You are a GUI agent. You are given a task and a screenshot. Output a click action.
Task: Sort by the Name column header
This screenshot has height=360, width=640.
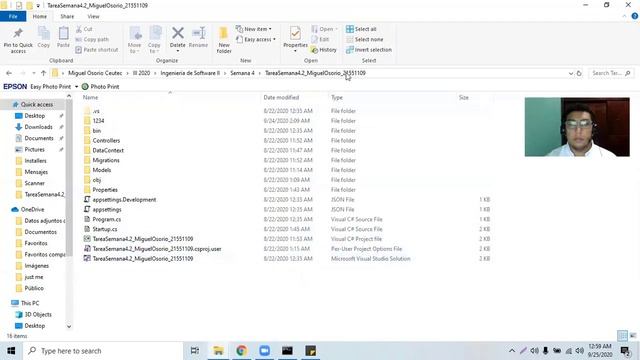[x=90, y=98]
